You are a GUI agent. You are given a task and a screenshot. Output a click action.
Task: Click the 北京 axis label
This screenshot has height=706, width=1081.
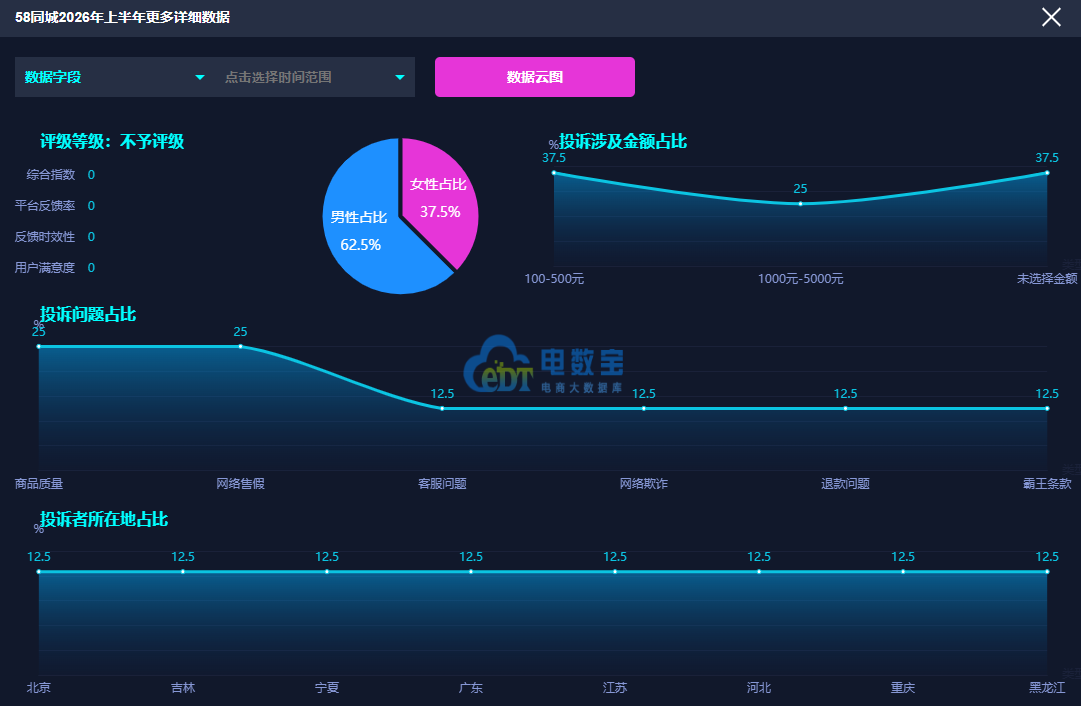[x=39, y=687]
